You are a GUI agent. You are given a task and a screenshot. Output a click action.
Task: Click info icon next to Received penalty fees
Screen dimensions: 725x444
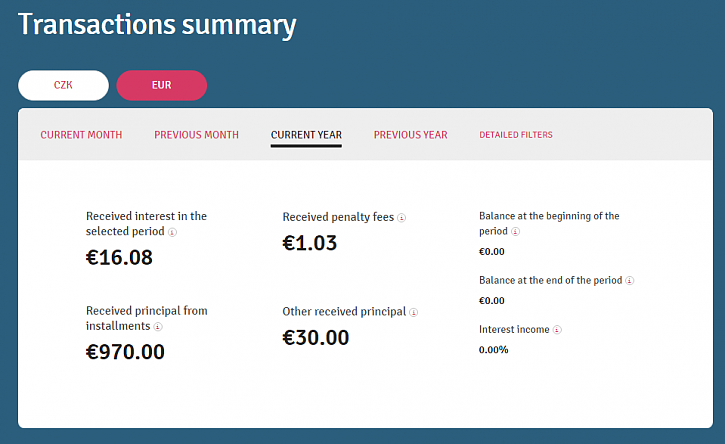[x=401, y=218]
